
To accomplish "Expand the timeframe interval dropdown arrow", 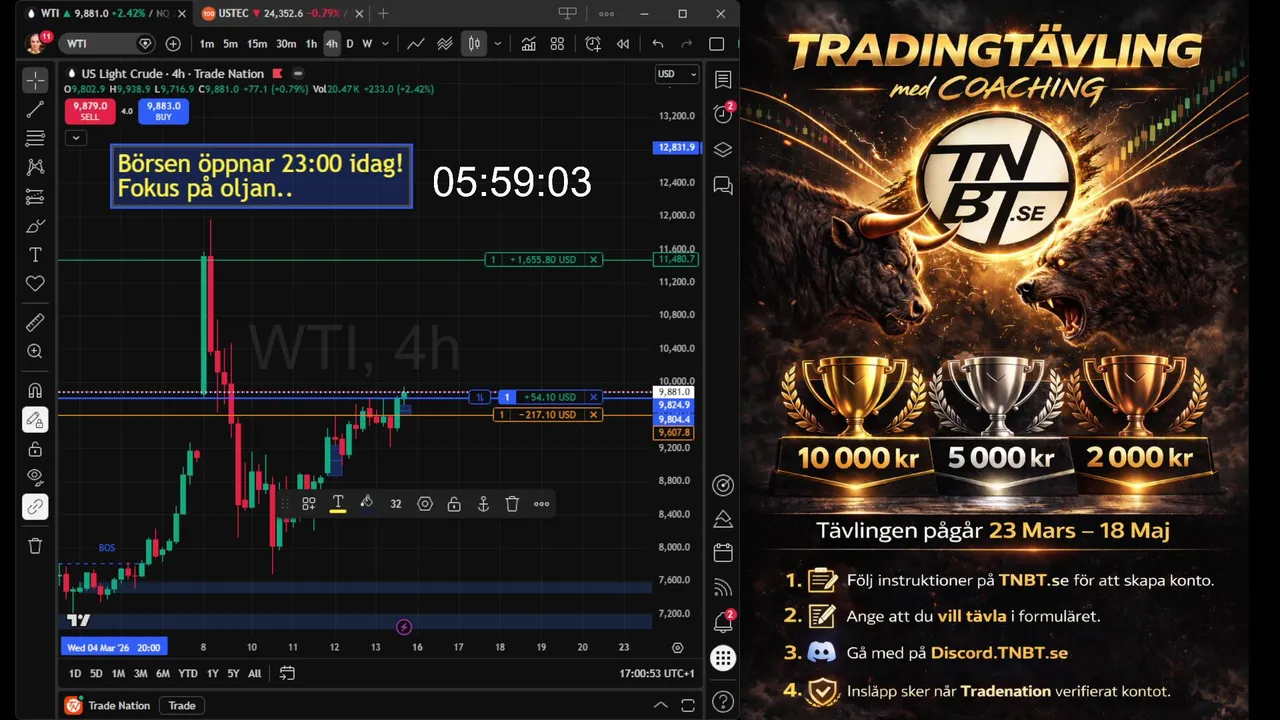I will [x=385, y=44].
